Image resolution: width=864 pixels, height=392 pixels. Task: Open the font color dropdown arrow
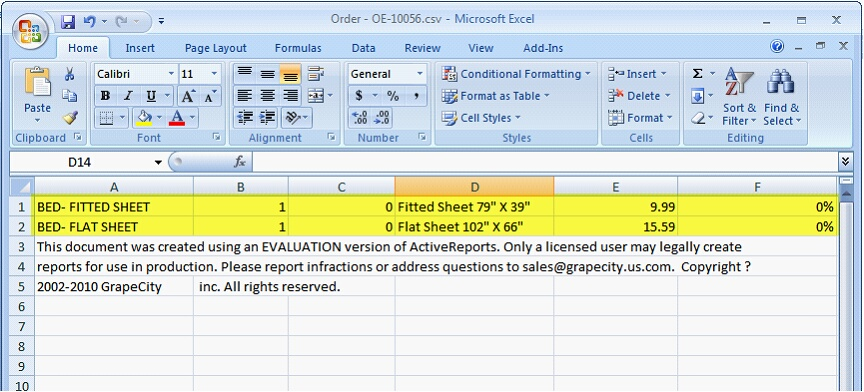[x=192, y=117]
